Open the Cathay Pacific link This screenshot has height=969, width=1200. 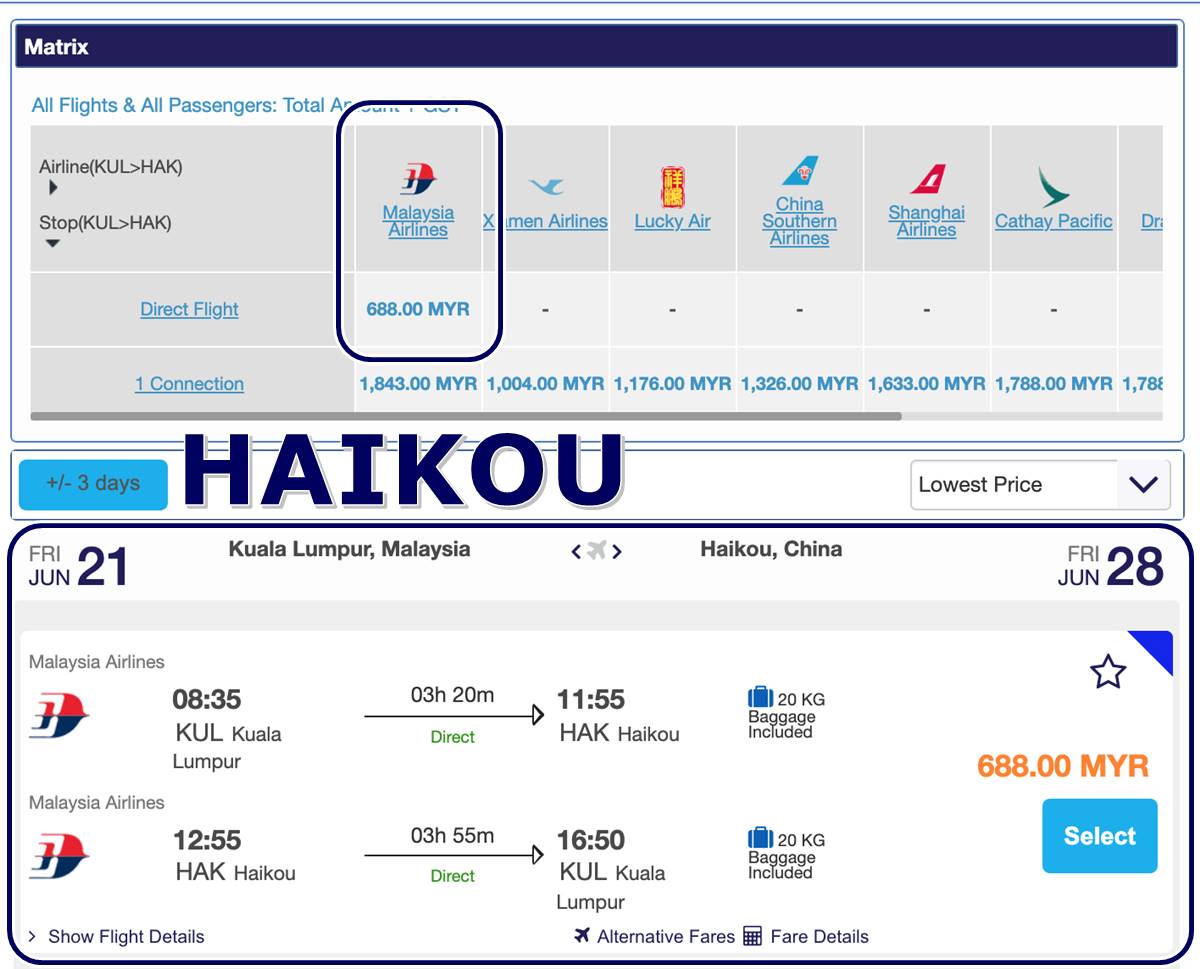click(1054, 221)
